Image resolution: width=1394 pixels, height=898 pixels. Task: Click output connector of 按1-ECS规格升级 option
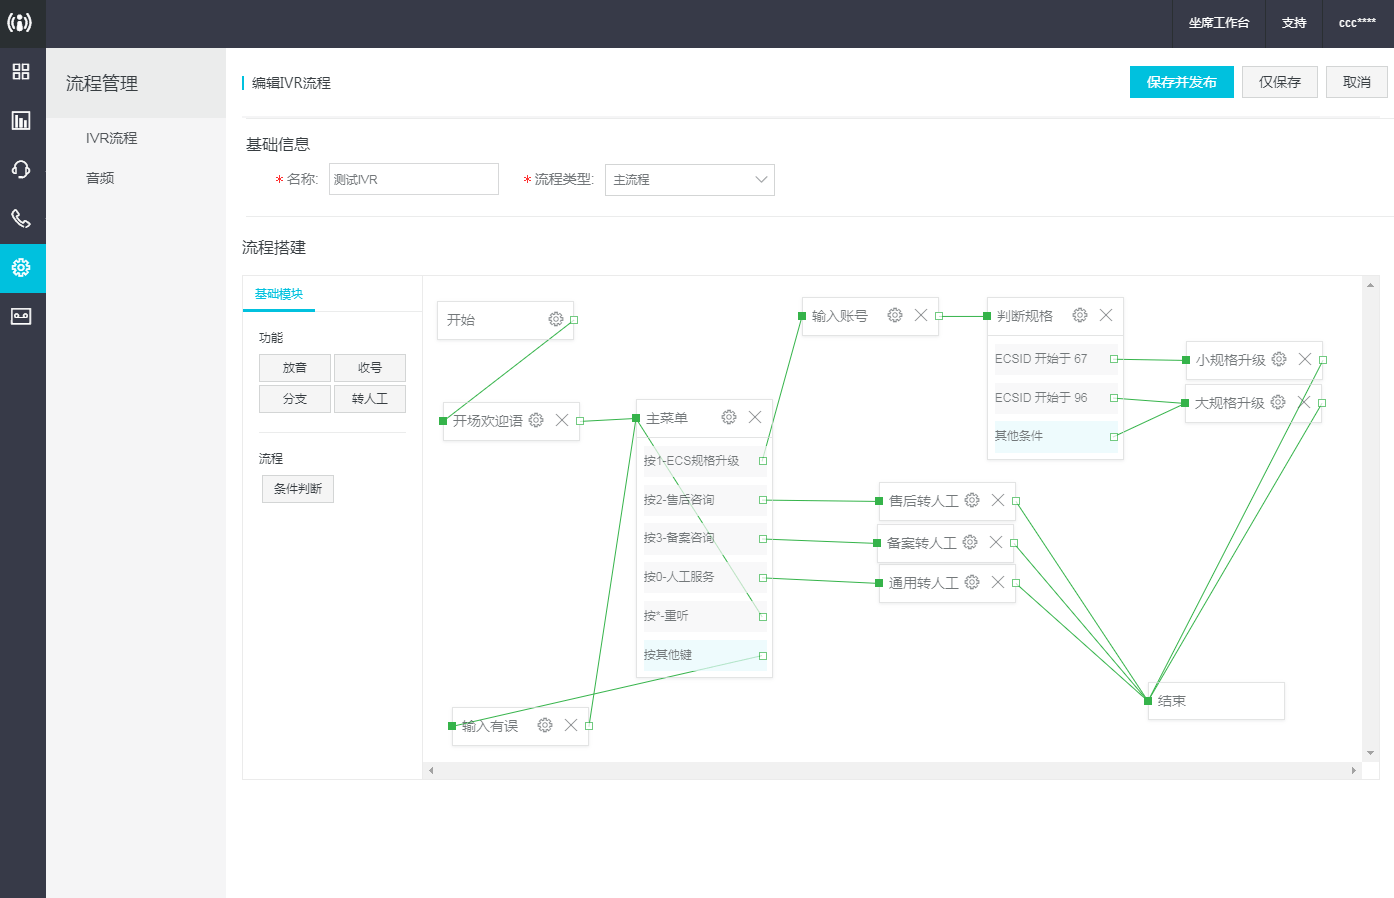[x=763, y=461]
